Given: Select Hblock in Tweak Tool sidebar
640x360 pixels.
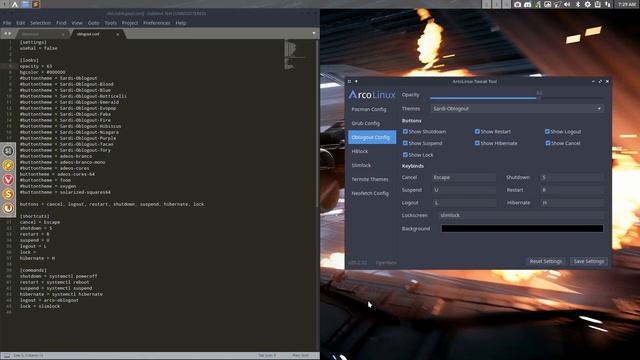Looking at the screenshot, I should (372, 151).
